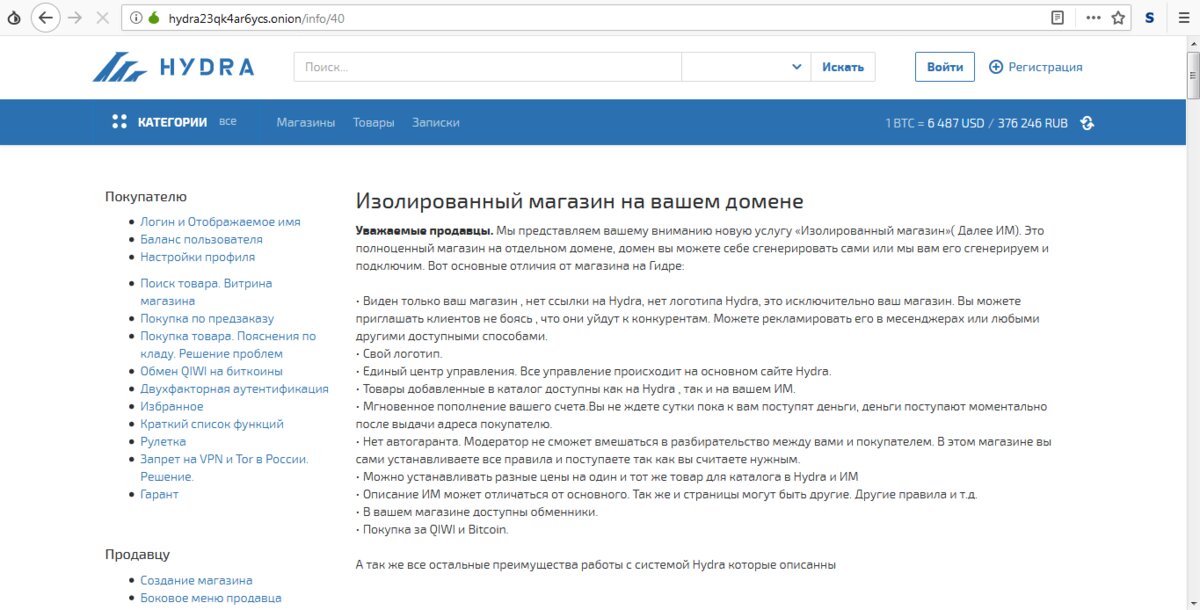
Task: Open 'Избранное' sidebar link
Action: tap(172, 406)
